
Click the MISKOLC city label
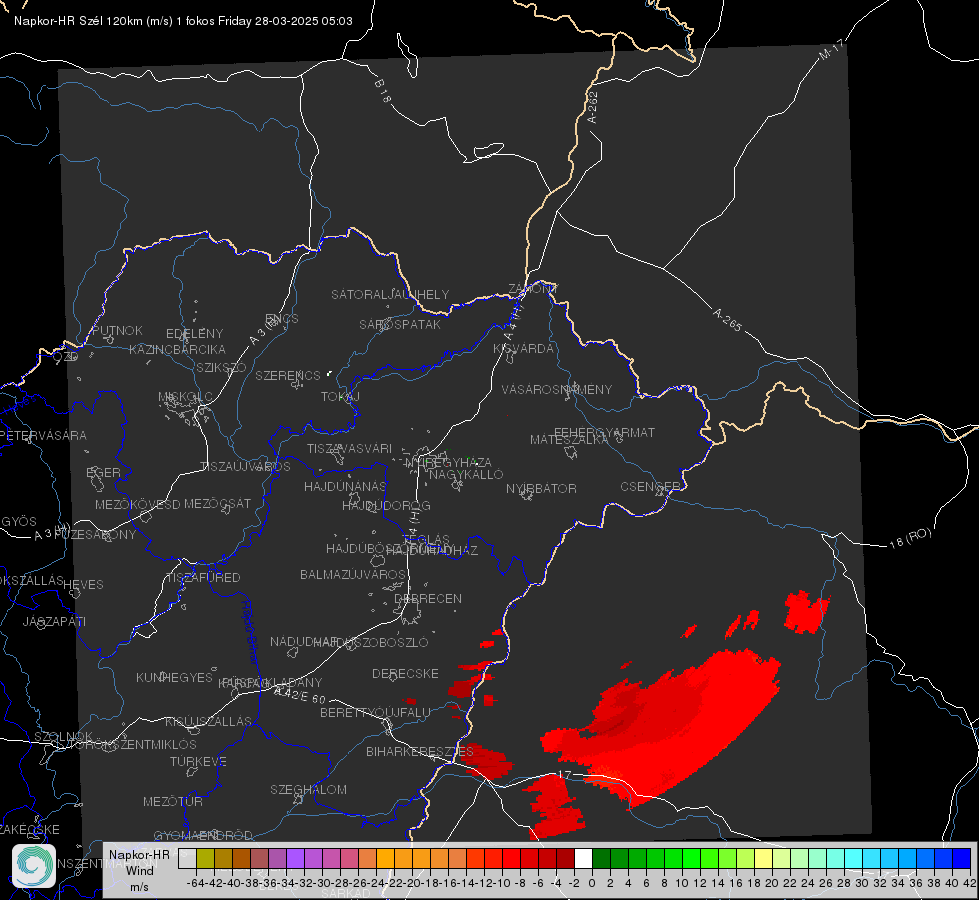click(185, 397)
